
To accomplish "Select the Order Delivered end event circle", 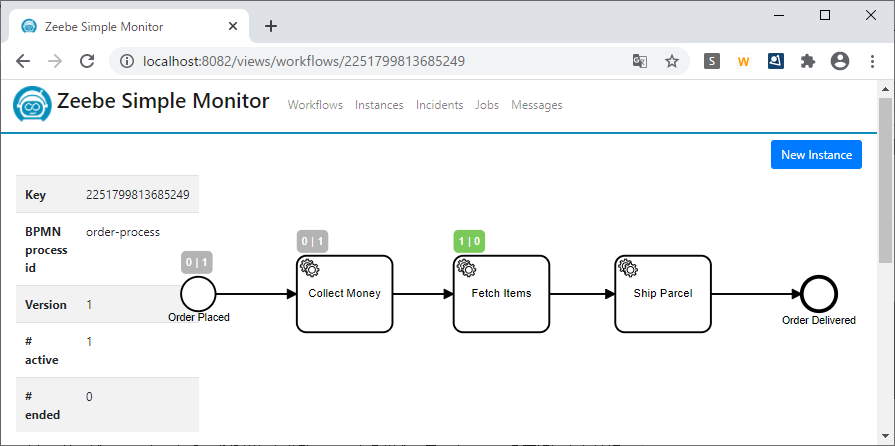I will click(819, 294).
